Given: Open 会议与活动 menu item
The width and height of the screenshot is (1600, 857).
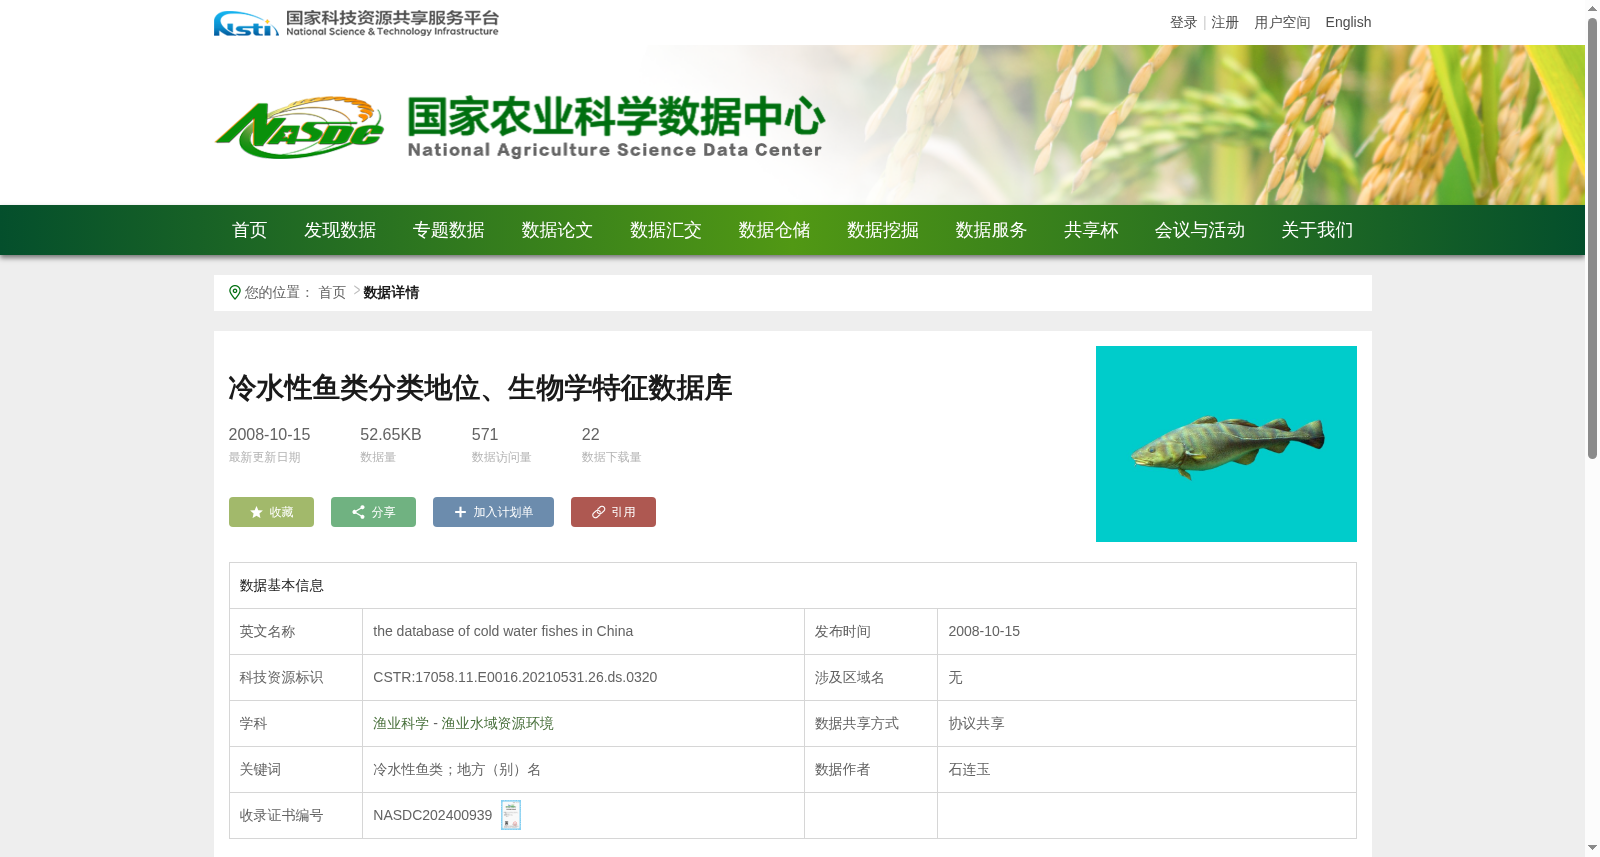Looking at the screenshot, I should click(x=1200, y=230).
